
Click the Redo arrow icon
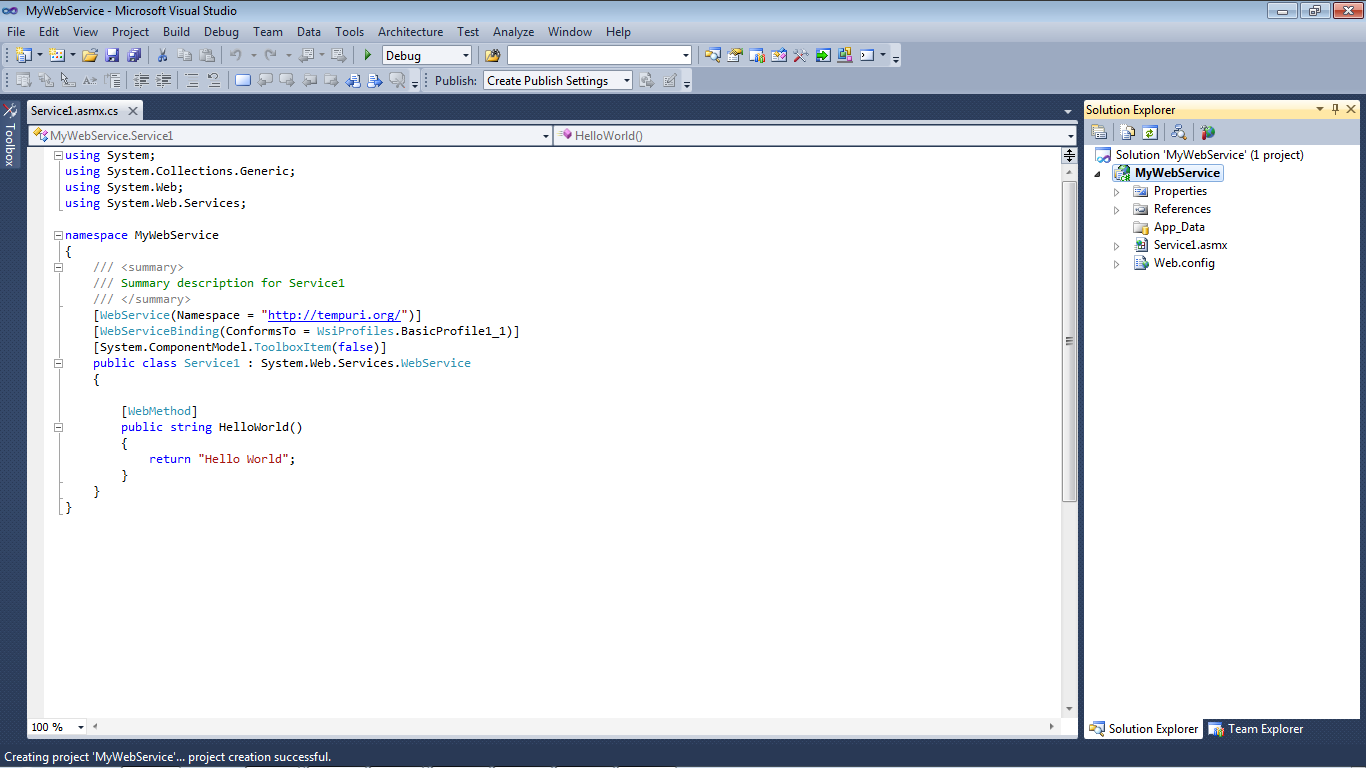(x=270, y=55)
